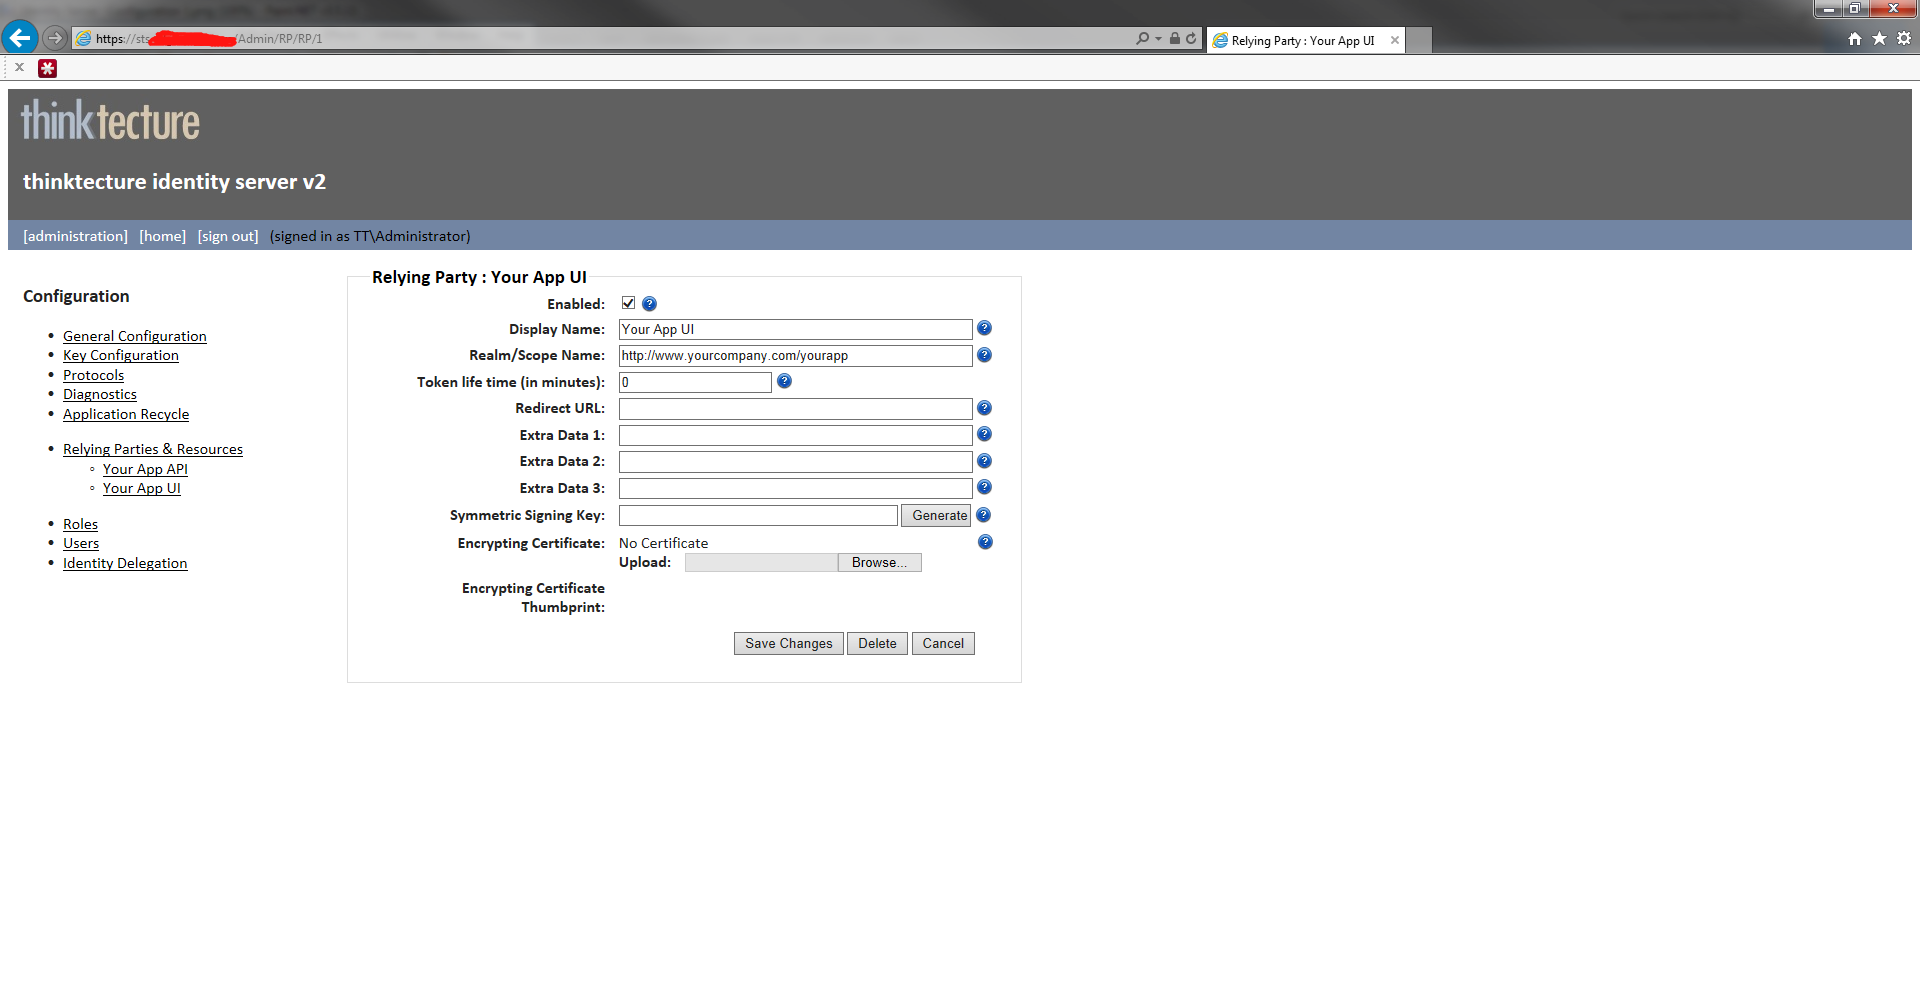This screenshot has height=998, width=1920.
Task: Open General Configuration link
Action: [x=135, y=336]
